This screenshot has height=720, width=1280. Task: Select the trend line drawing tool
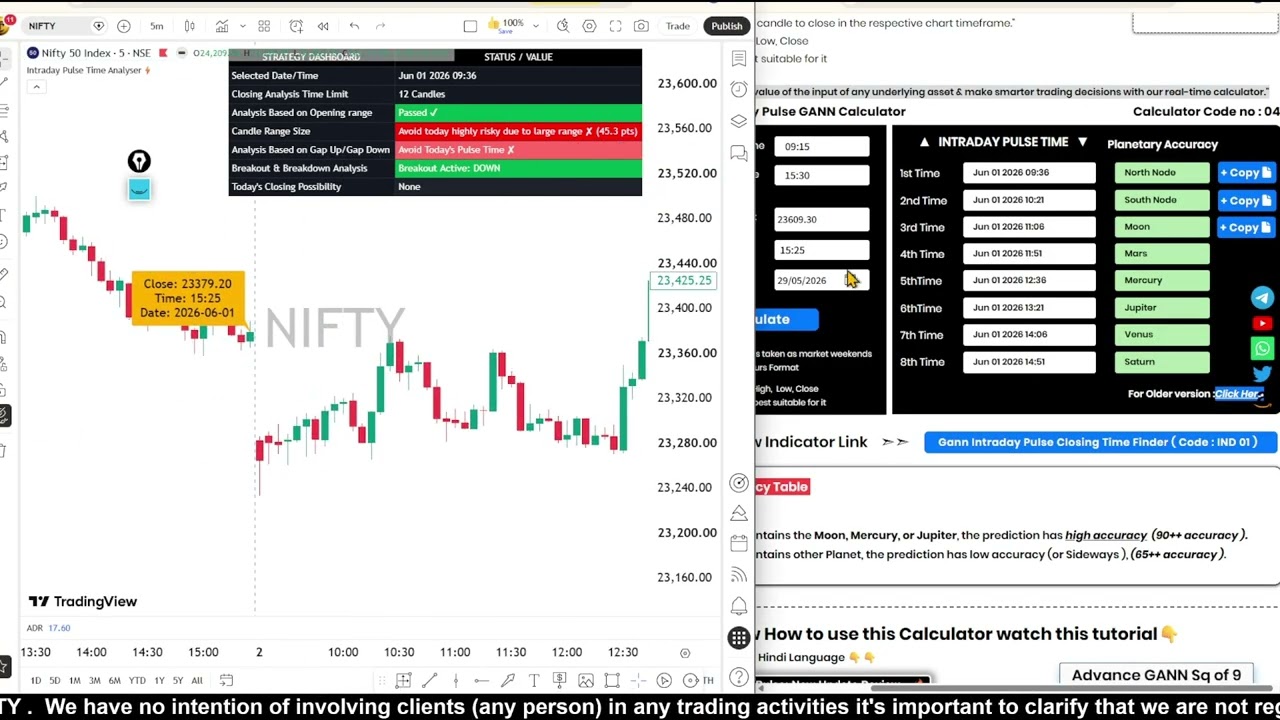coord(429,681)
